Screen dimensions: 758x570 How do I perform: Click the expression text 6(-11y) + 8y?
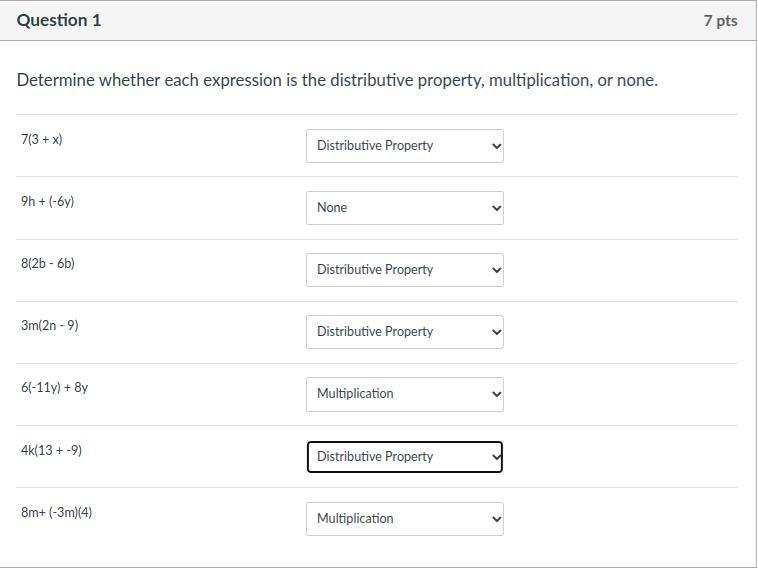pos(55,388)
